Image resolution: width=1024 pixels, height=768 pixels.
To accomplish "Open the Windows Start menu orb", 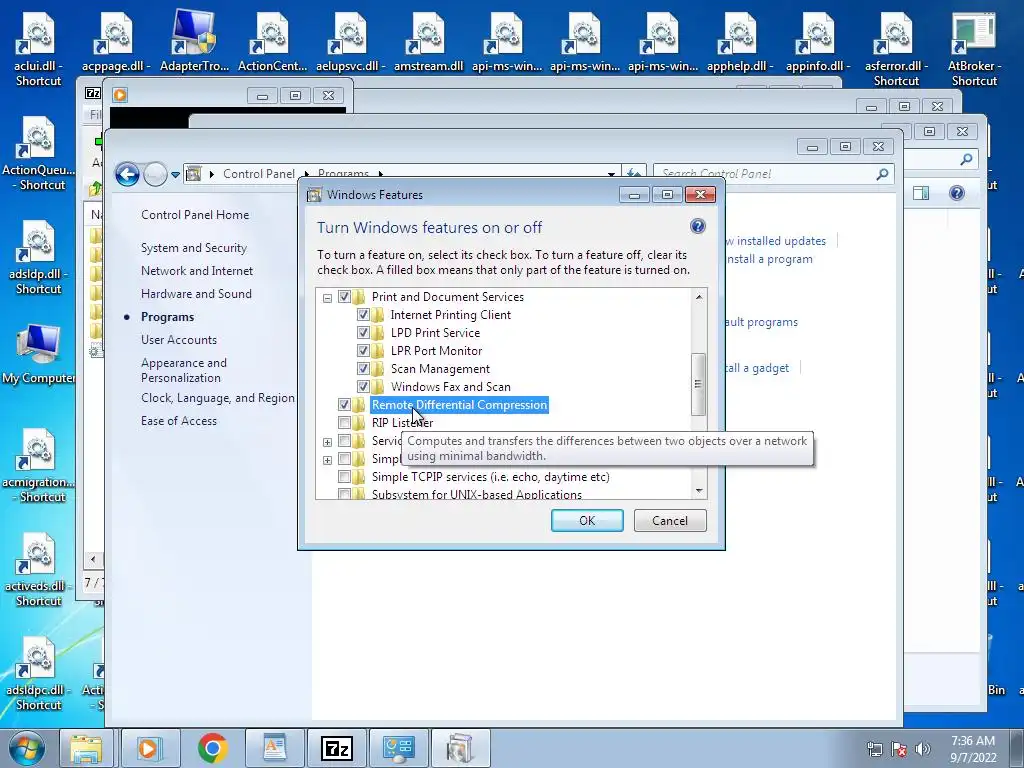I will tap(26, 748).
